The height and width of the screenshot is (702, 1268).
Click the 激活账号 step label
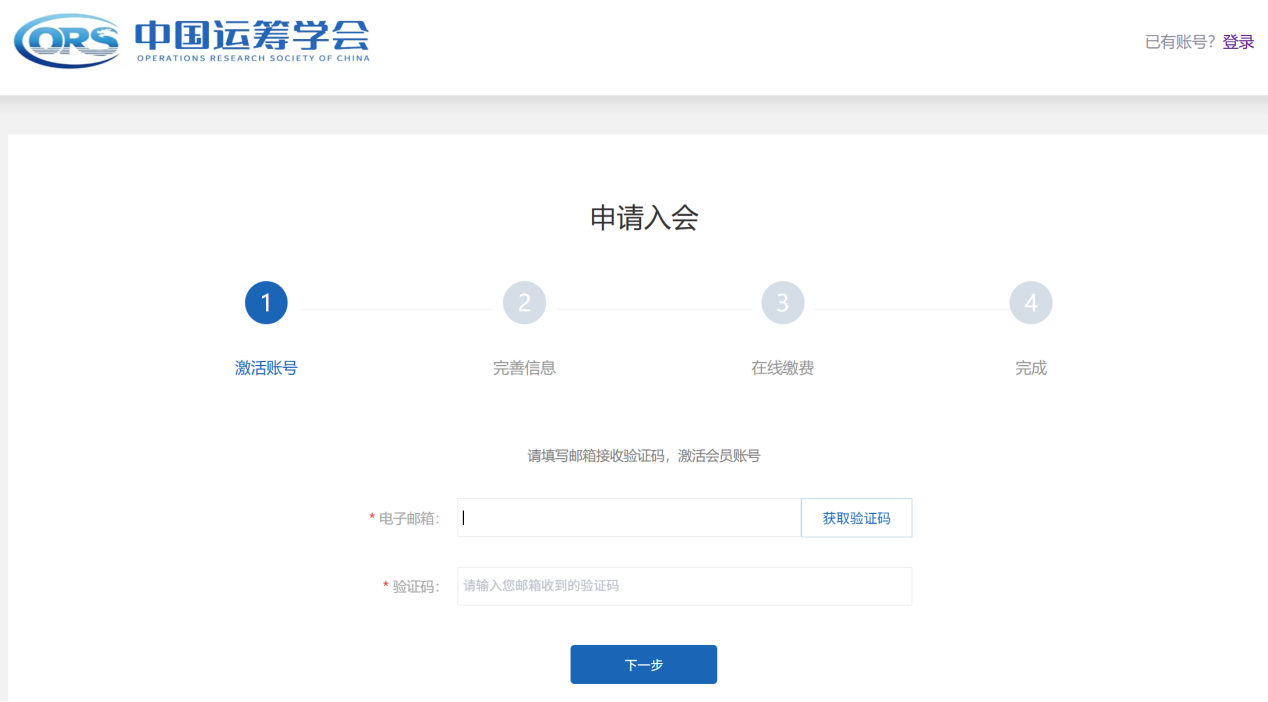[266, 367]
